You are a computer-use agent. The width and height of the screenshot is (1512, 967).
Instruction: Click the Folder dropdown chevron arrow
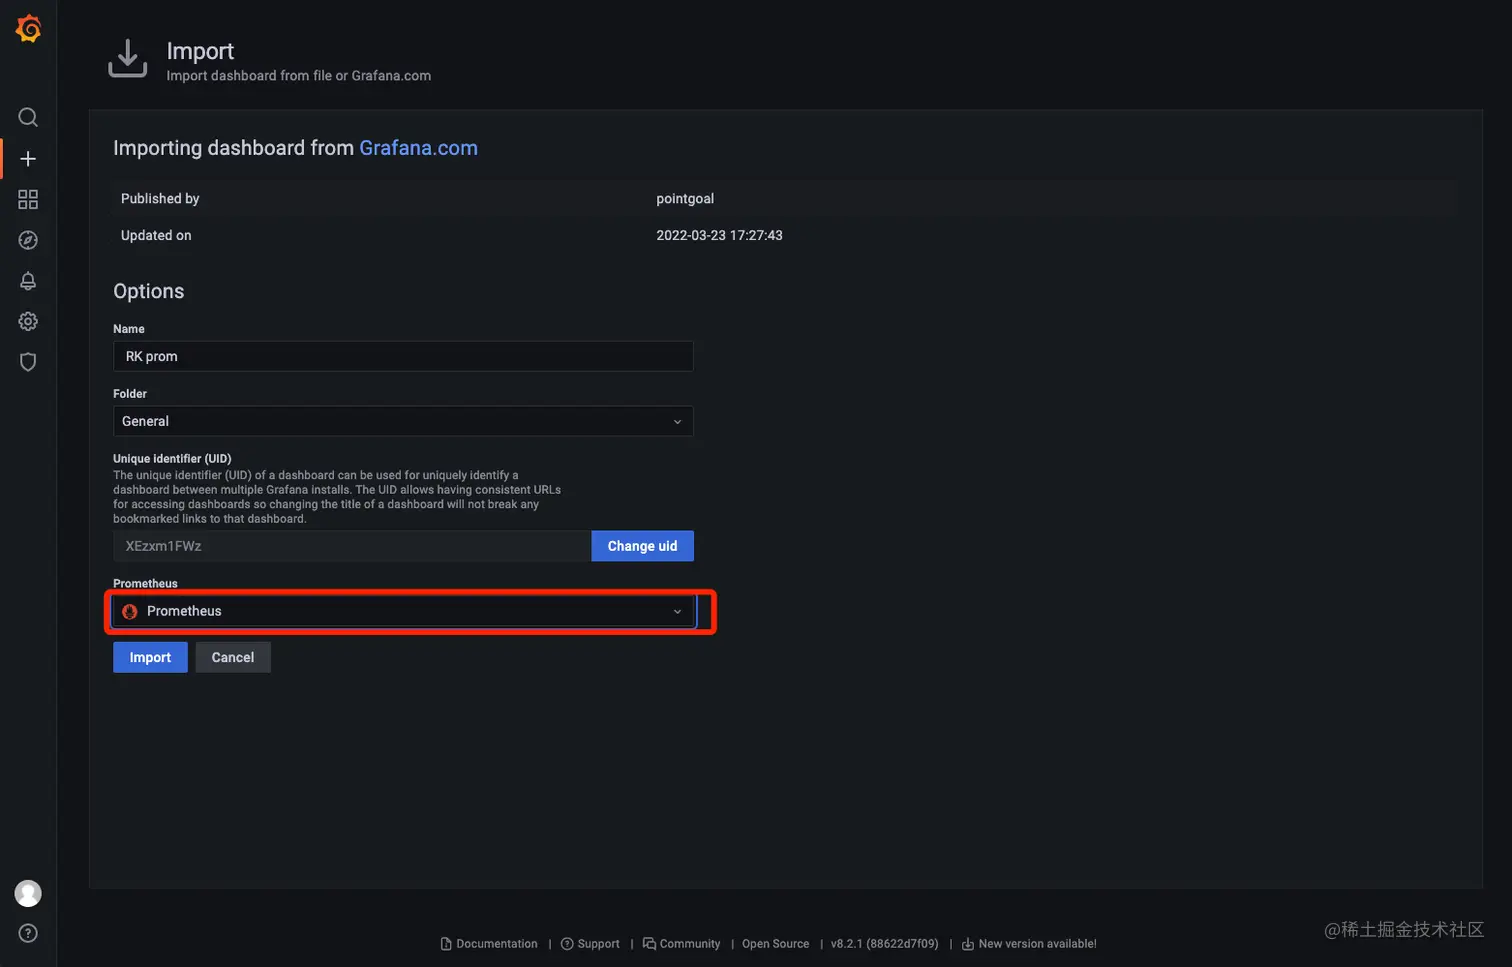[x=677, y=422]
